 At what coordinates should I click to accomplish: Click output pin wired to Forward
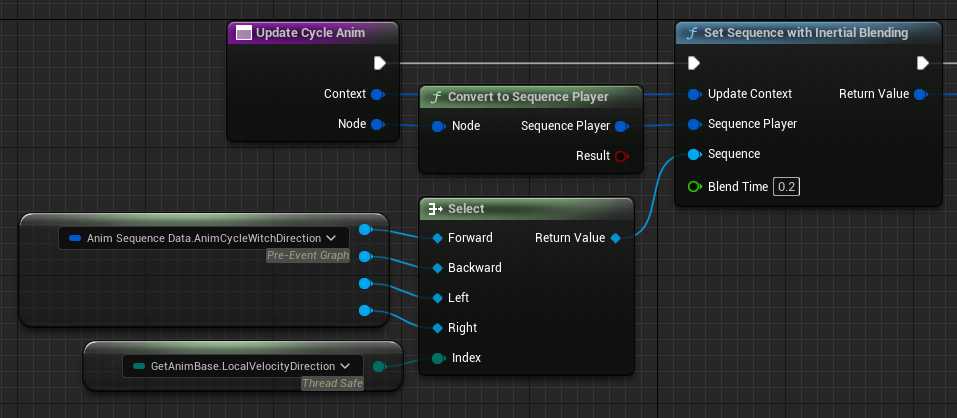coord(365,229)
